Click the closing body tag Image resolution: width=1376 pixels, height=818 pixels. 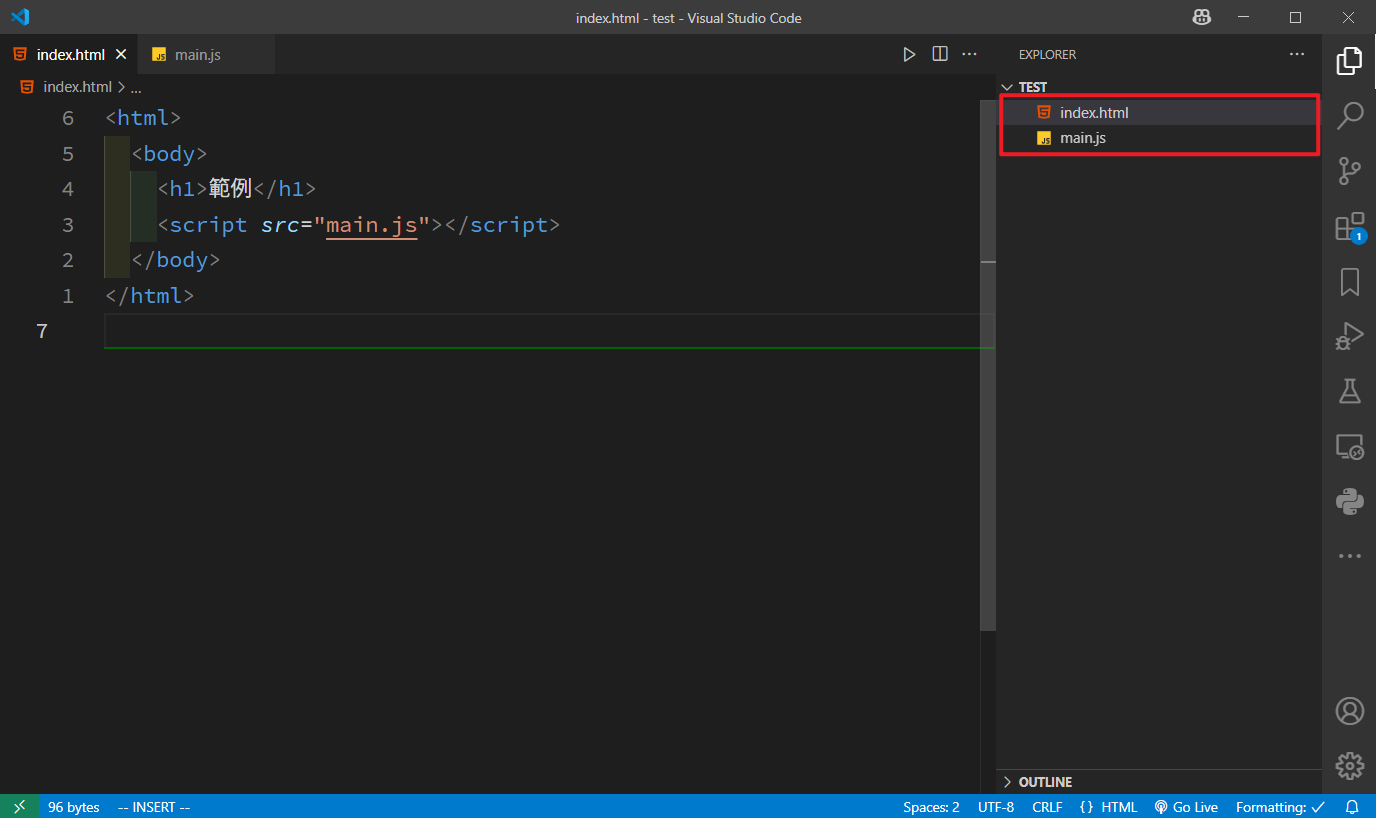pos(175,260)
